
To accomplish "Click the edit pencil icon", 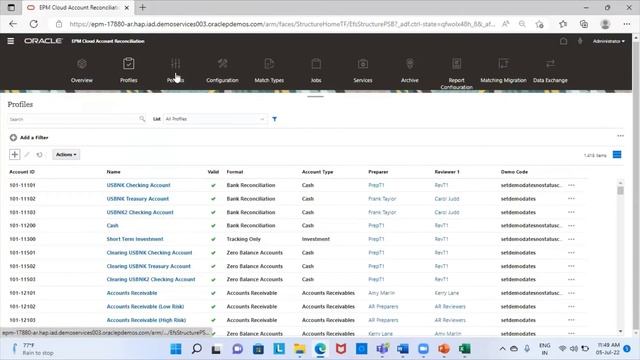I will click(x=27, y=155).
